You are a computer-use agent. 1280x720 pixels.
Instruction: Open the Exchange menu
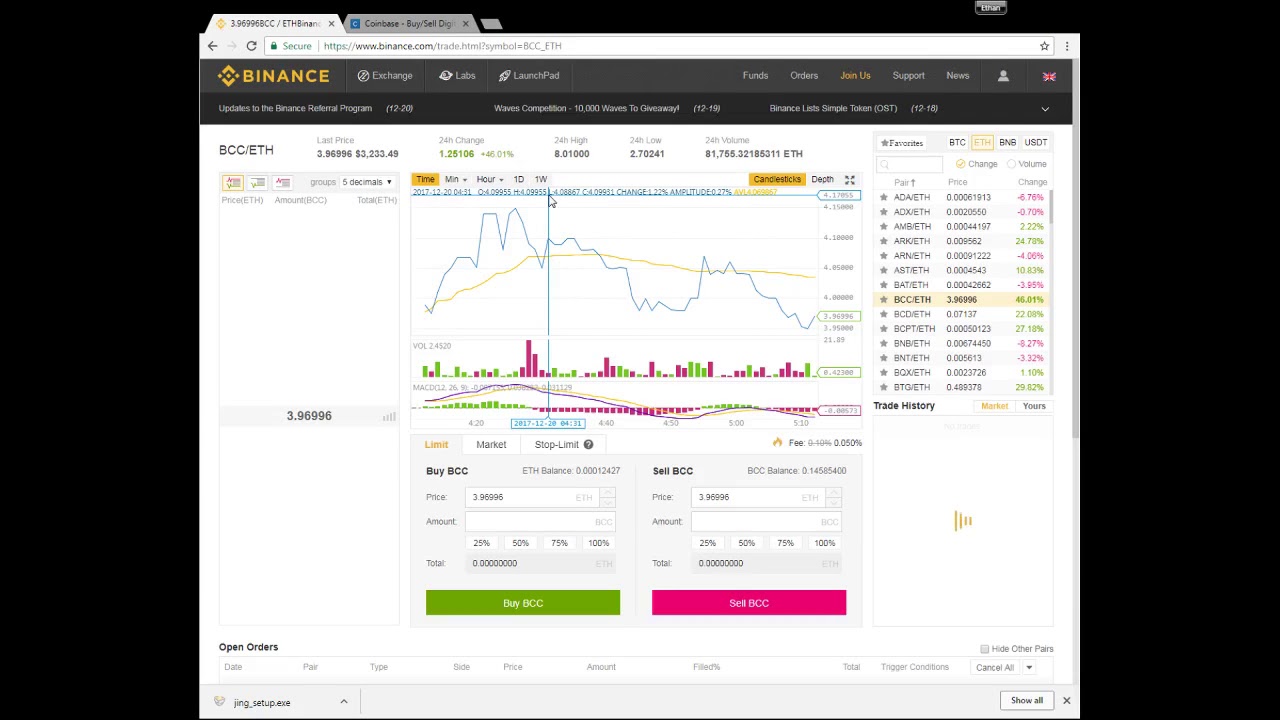(384, 76)
